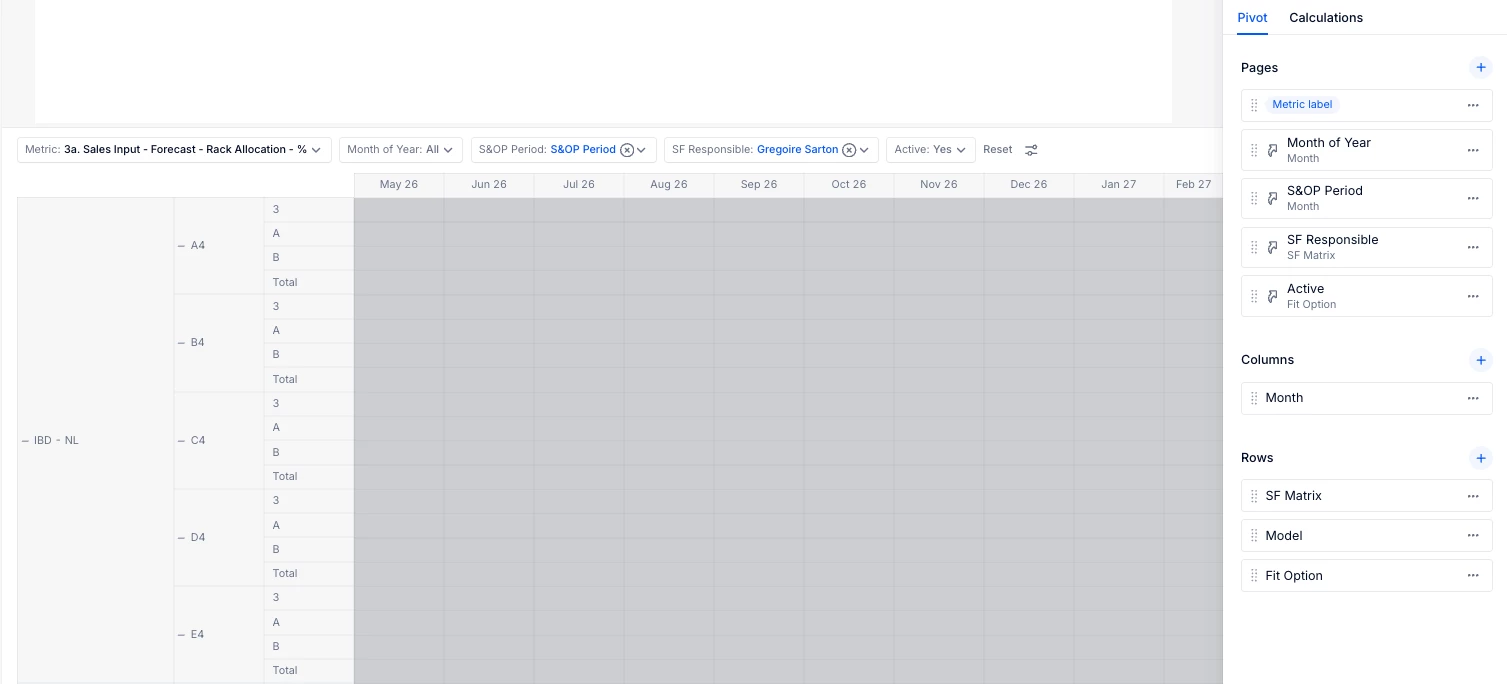Clear the S&OP Period filter value
Screen dimensions: 1507x684
(627, 150)
